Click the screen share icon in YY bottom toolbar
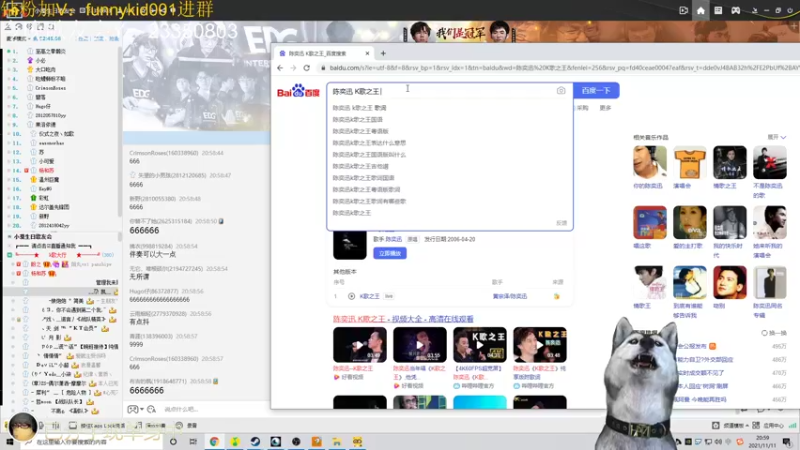Screen dimensions: 800x450 [72, 425]
